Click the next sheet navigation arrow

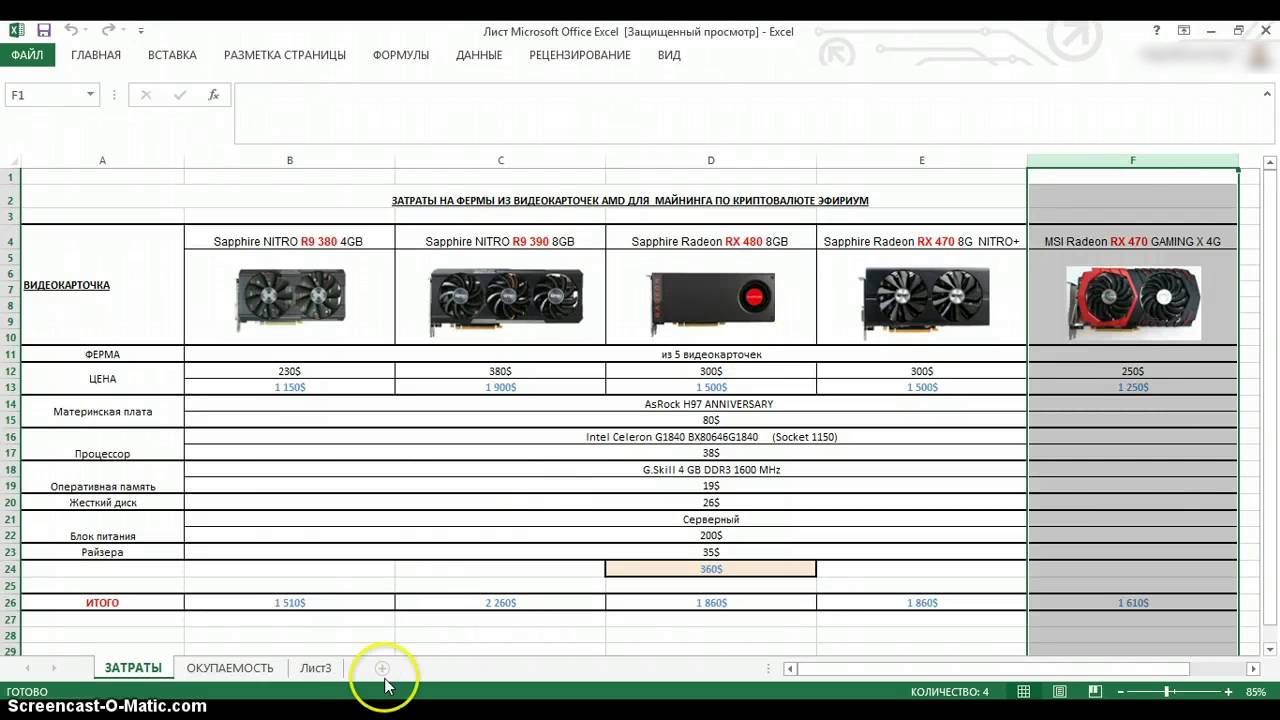(x=53, y=668)
